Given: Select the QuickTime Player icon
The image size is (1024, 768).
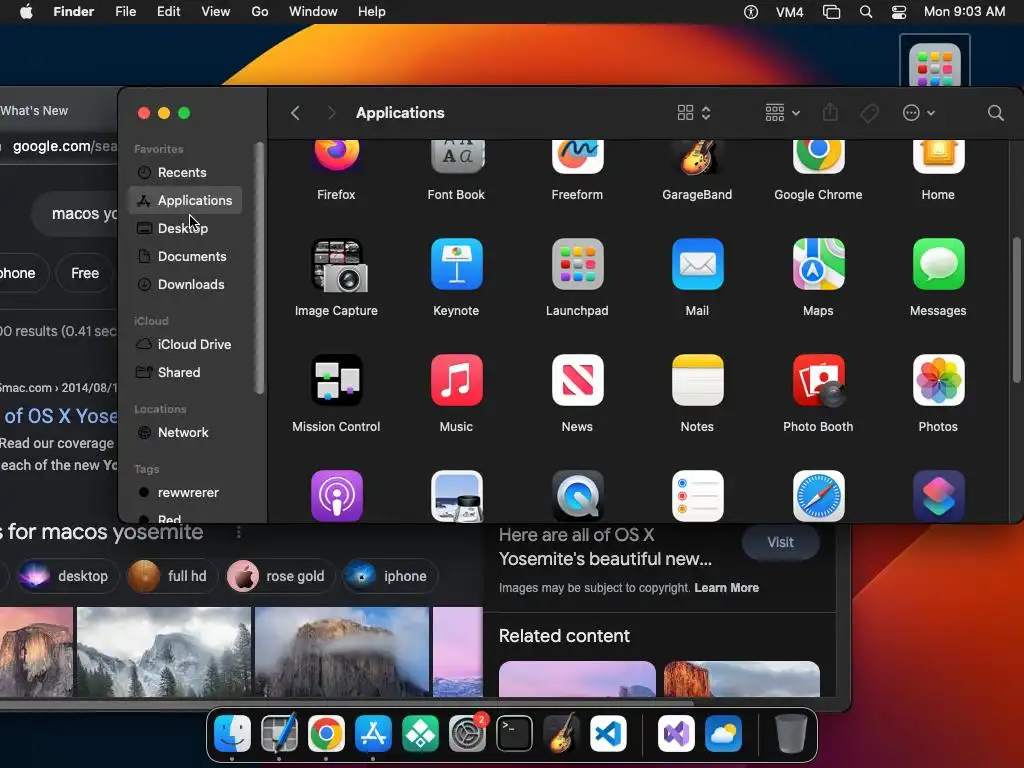Looking at the screenshot, I should [x=577, y=496].
